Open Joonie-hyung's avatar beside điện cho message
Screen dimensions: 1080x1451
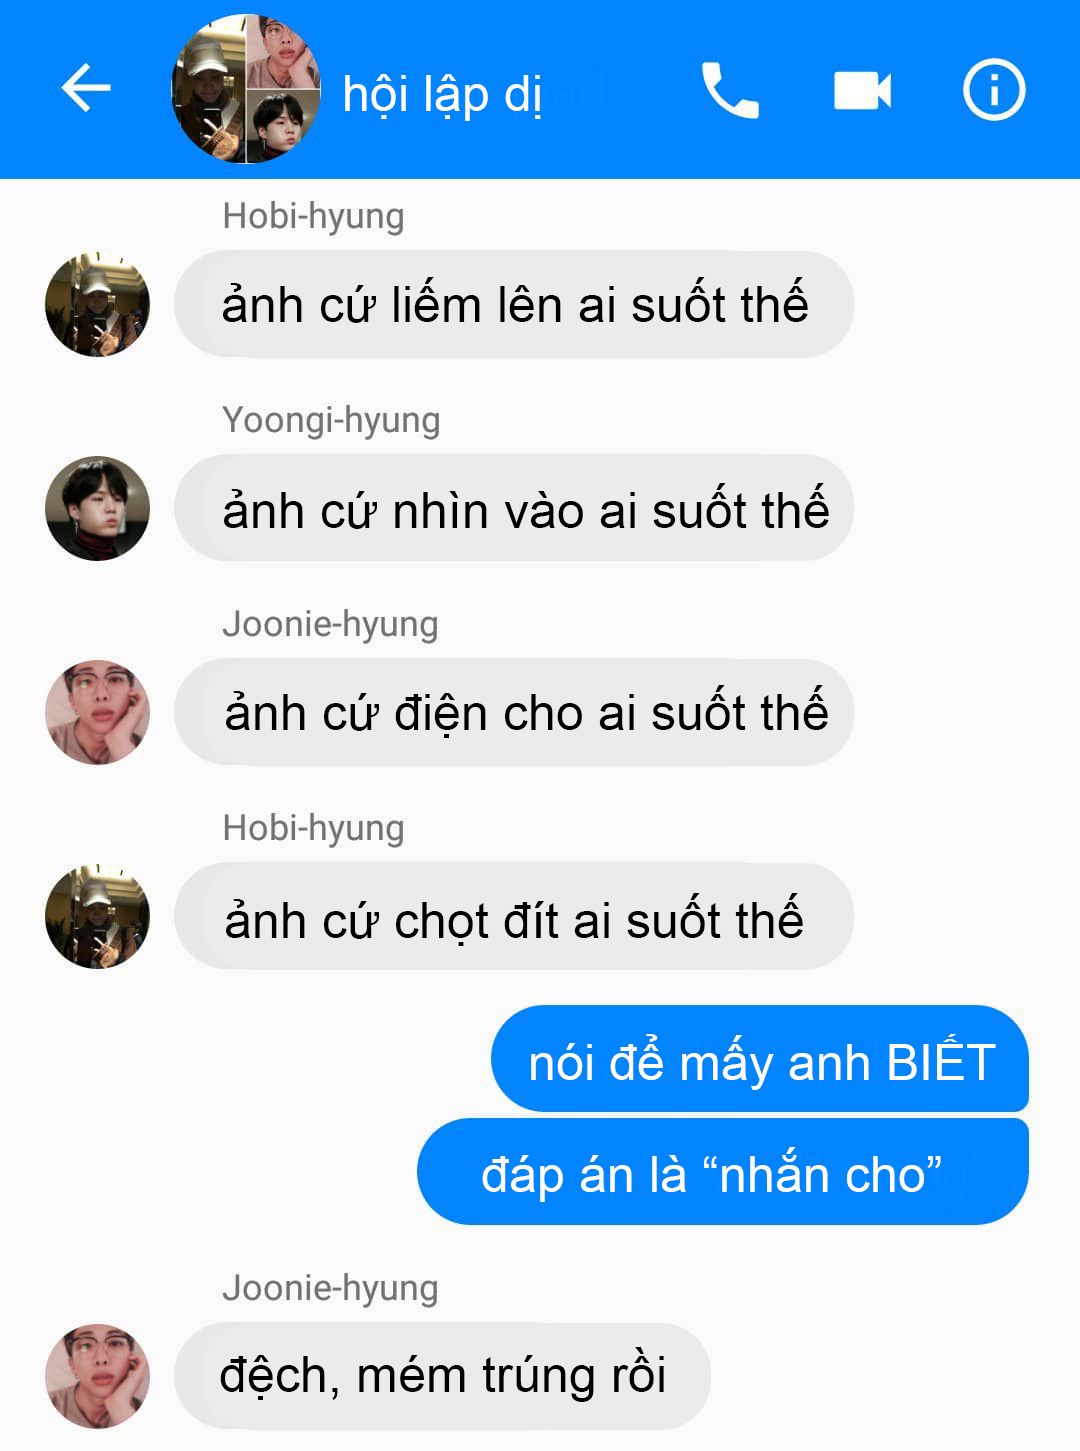click(x=97, y=712)
